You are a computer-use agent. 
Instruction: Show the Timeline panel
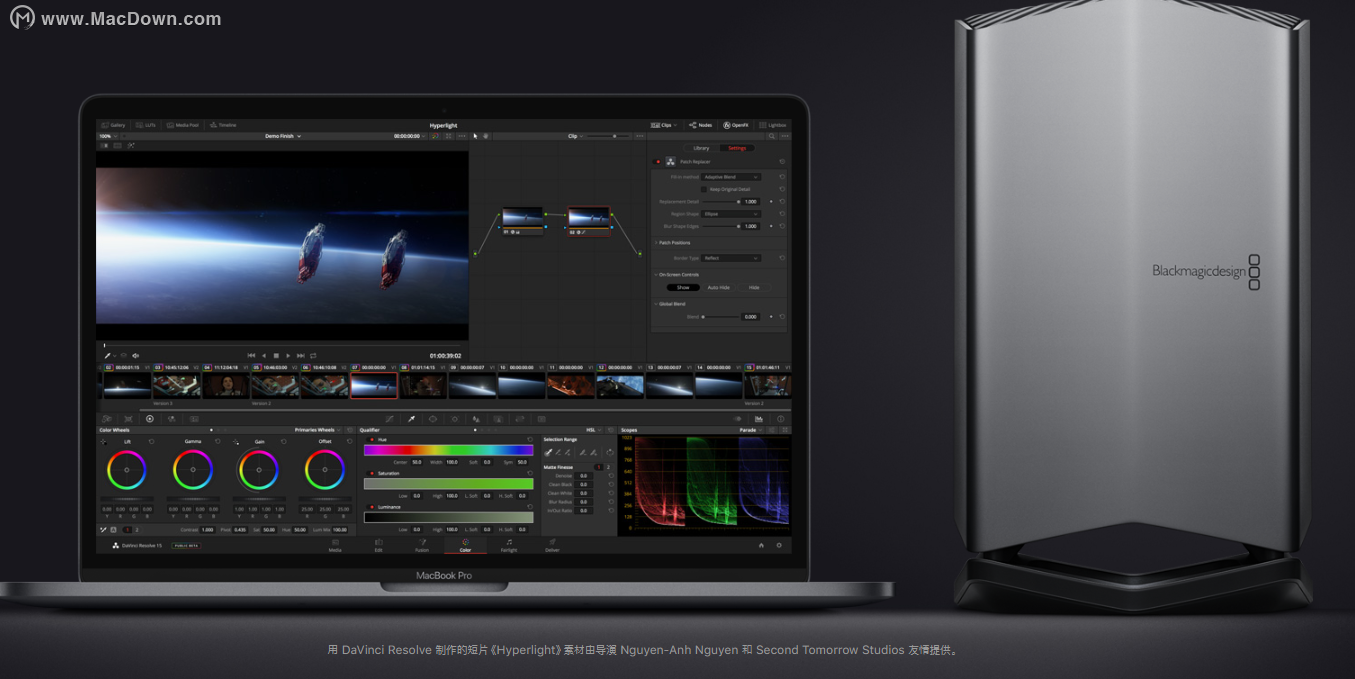[x=223, y=125]
